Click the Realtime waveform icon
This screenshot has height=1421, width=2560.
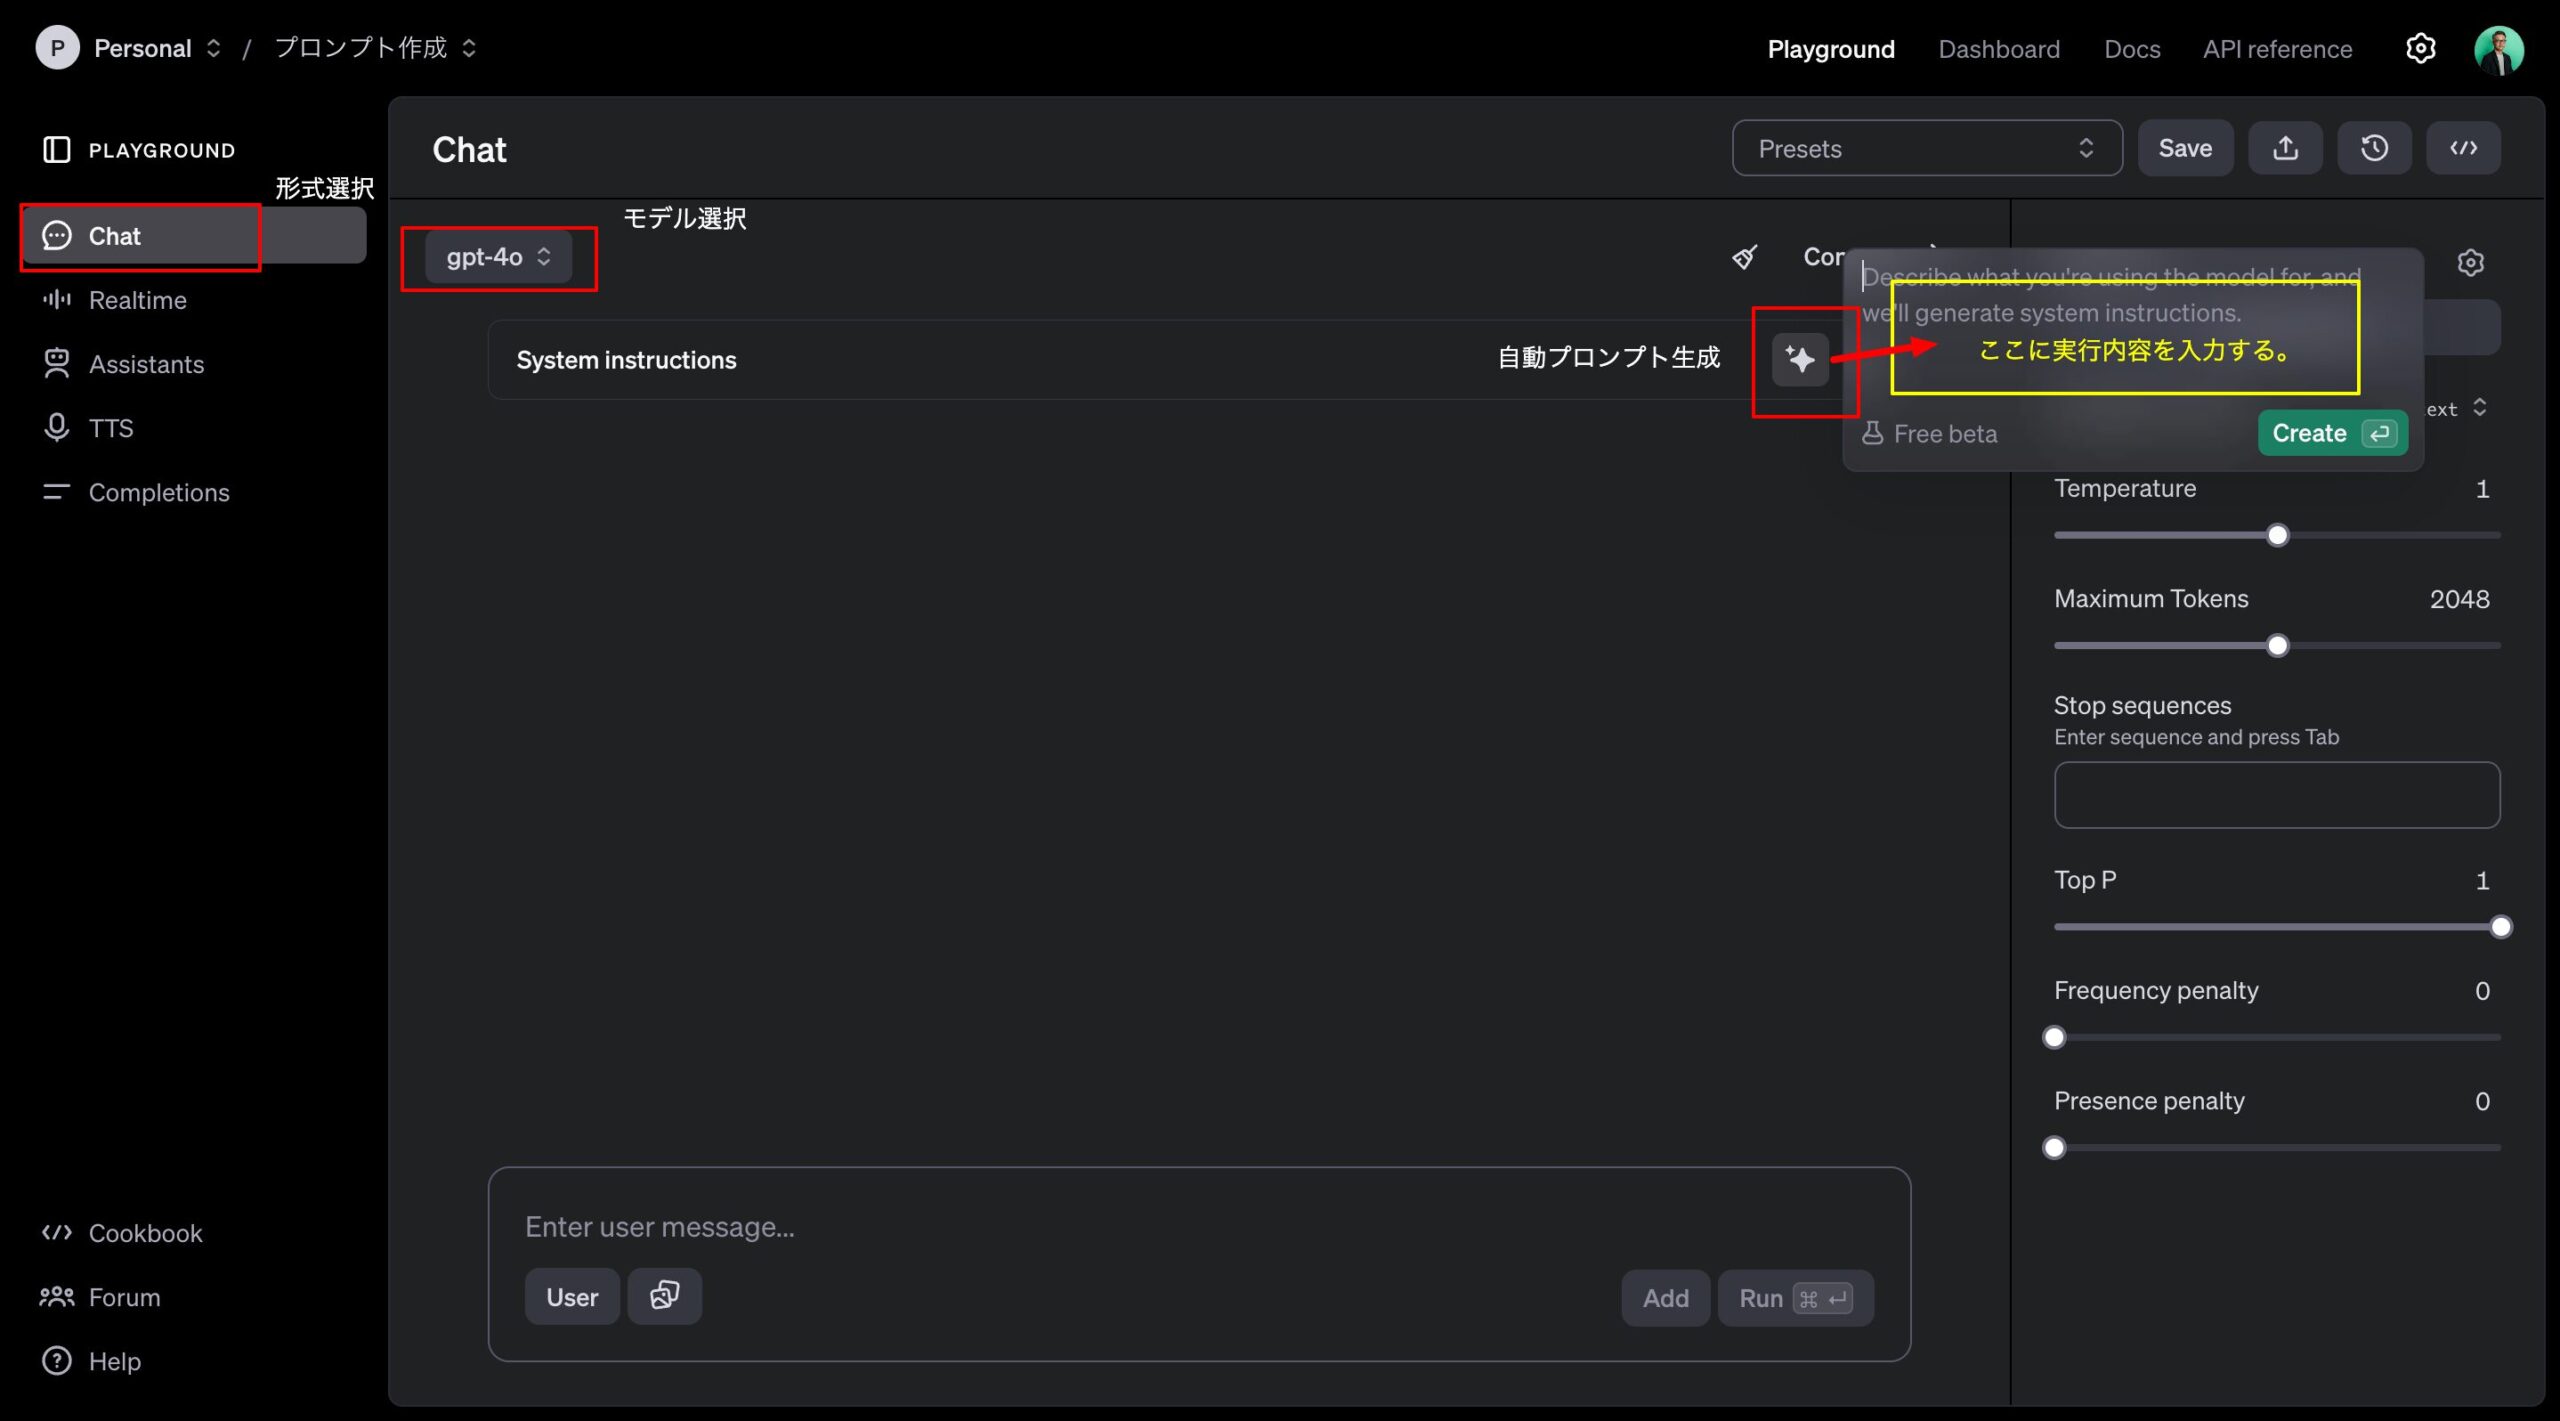point(57,299)
